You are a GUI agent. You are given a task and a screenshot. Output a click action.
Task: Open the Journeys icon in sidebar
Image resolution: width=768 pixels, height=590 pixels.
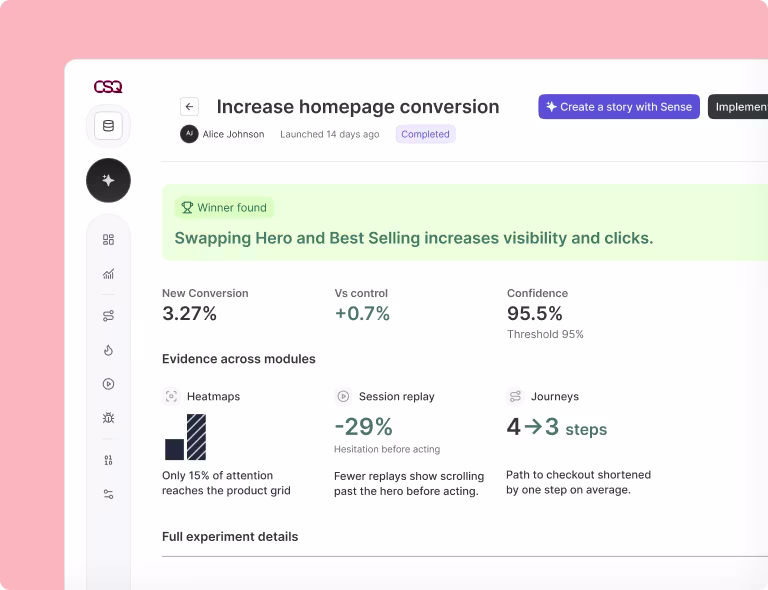click(x=108, y=316)
